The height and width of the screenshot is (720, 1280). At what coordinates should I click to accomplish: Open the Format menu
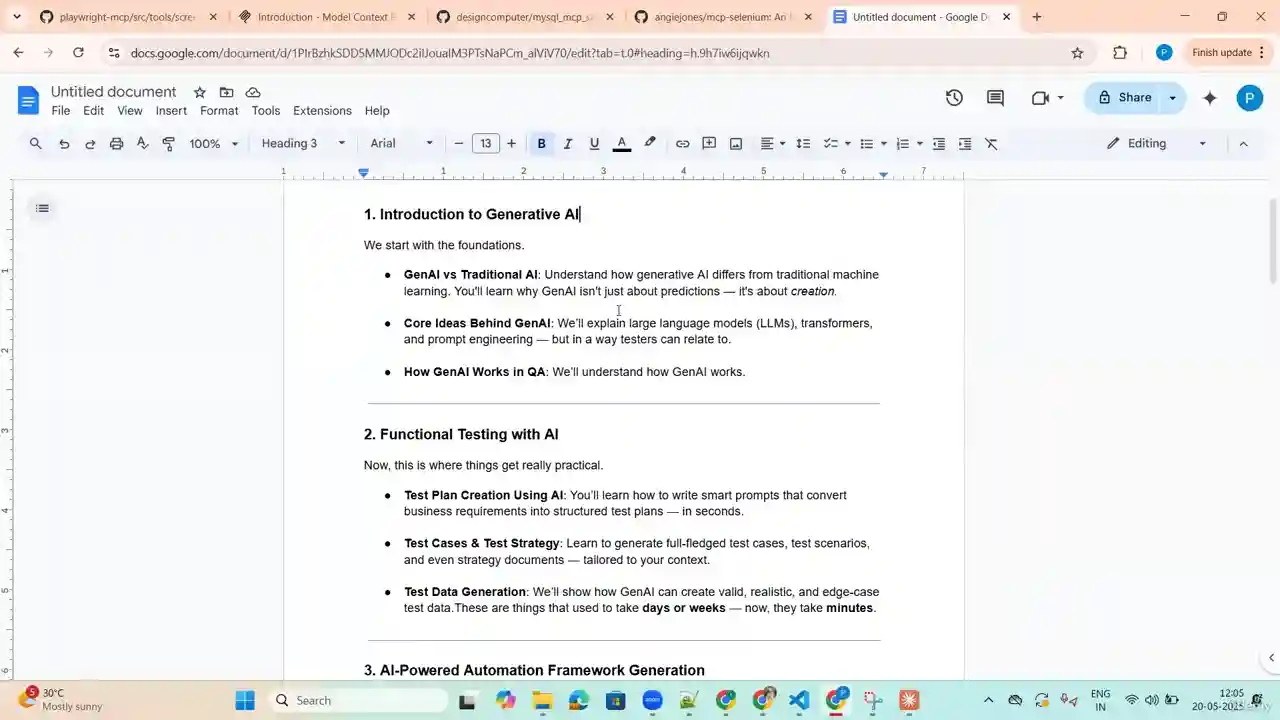point(219,111)
